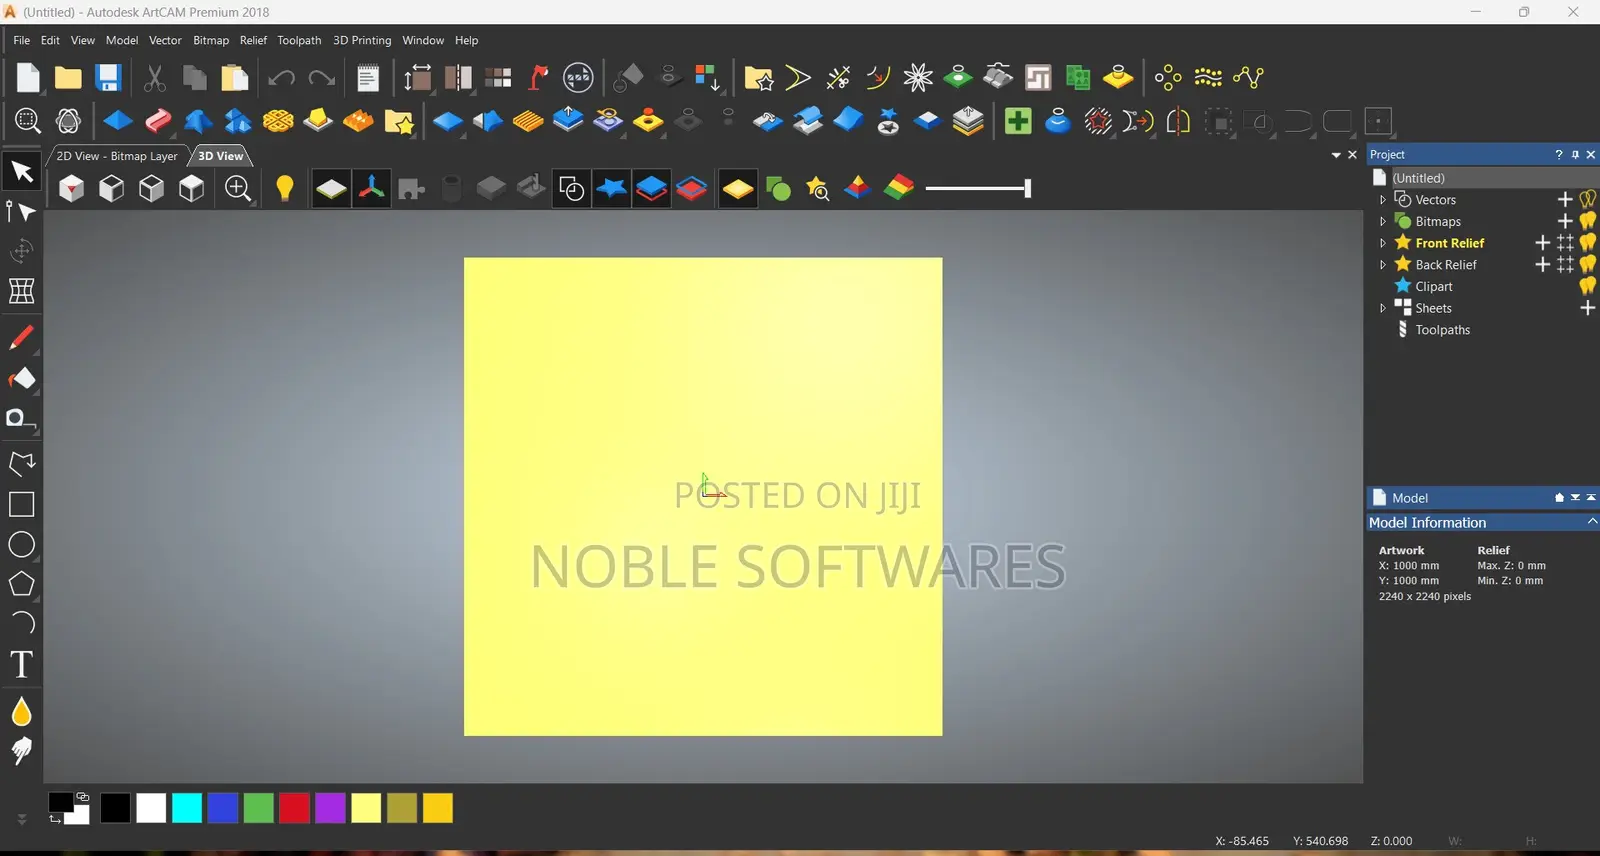The image size is (1600, 856).
Task: Click the isometric view cube with the red face
Action: pos(72,188)
